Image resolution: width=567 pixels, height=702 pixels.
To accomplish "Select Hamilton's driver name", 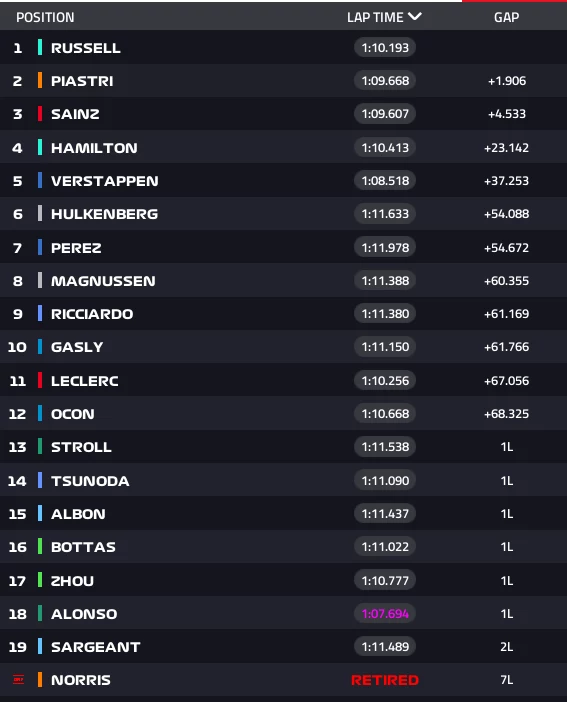I will (94, 148).
